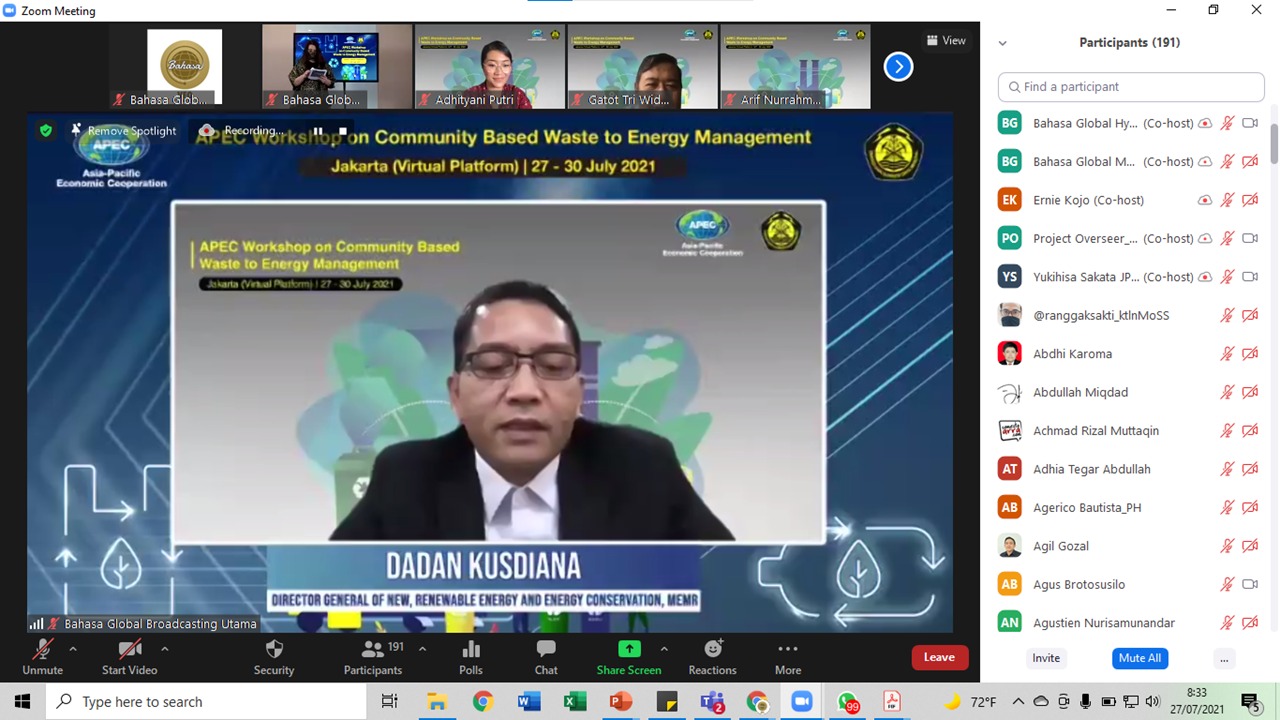
Task: Click the Find a participant search field
Action: pyautogui.click(x=1130, y=86)
